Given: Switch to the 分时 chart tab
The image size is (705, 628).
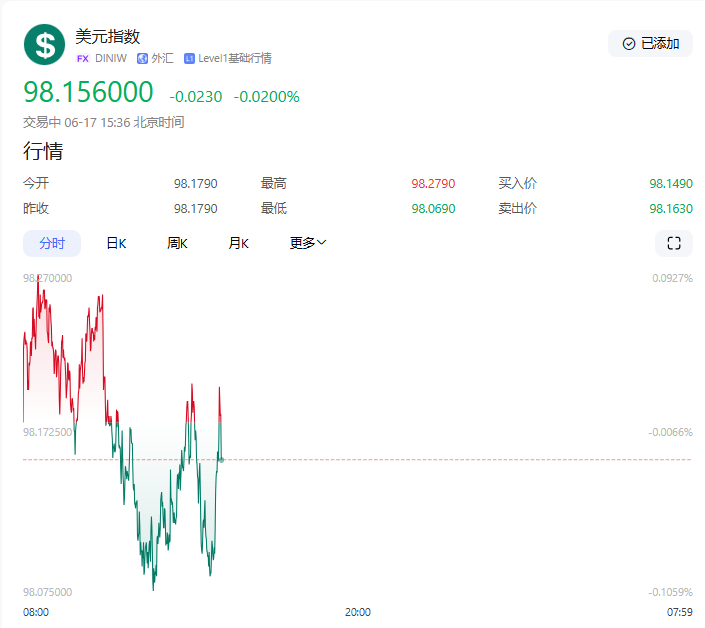Looking at the screenshot, I should [x=52, y=243].
